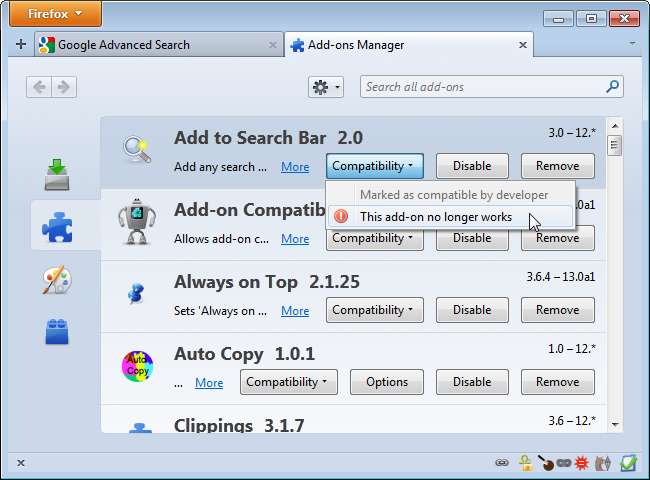
Task: Open Compatibility dropdown for Always on Top
Action: point(375,310)
